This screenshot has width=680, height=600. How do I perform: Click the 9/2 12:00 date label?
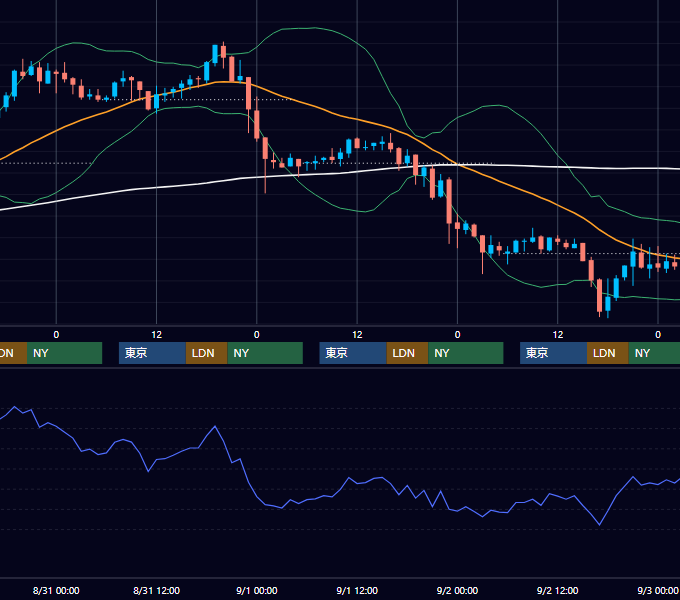557,590
